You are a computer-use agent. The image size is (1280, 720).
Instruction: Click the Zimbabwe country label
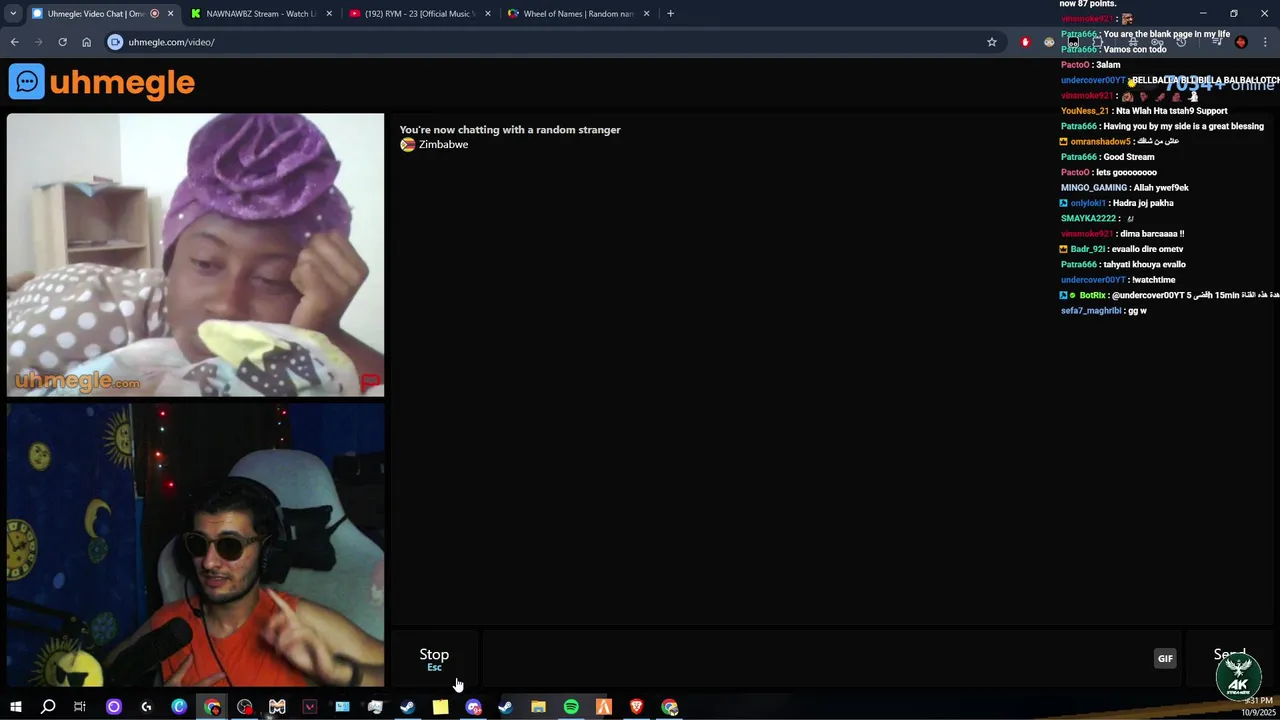coord(434,144)
